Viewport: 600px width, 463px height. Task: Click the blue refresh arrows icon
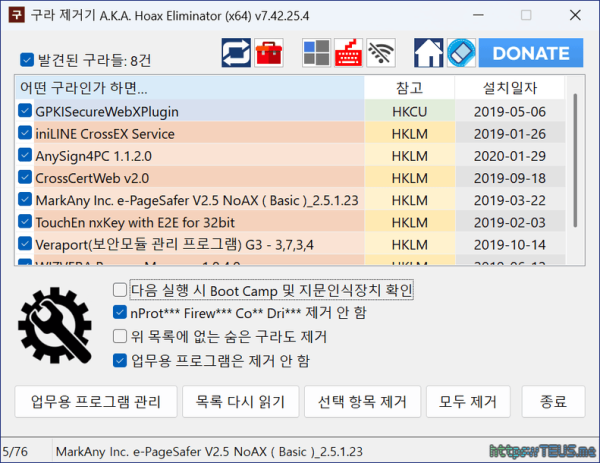(x=237, y=52)
